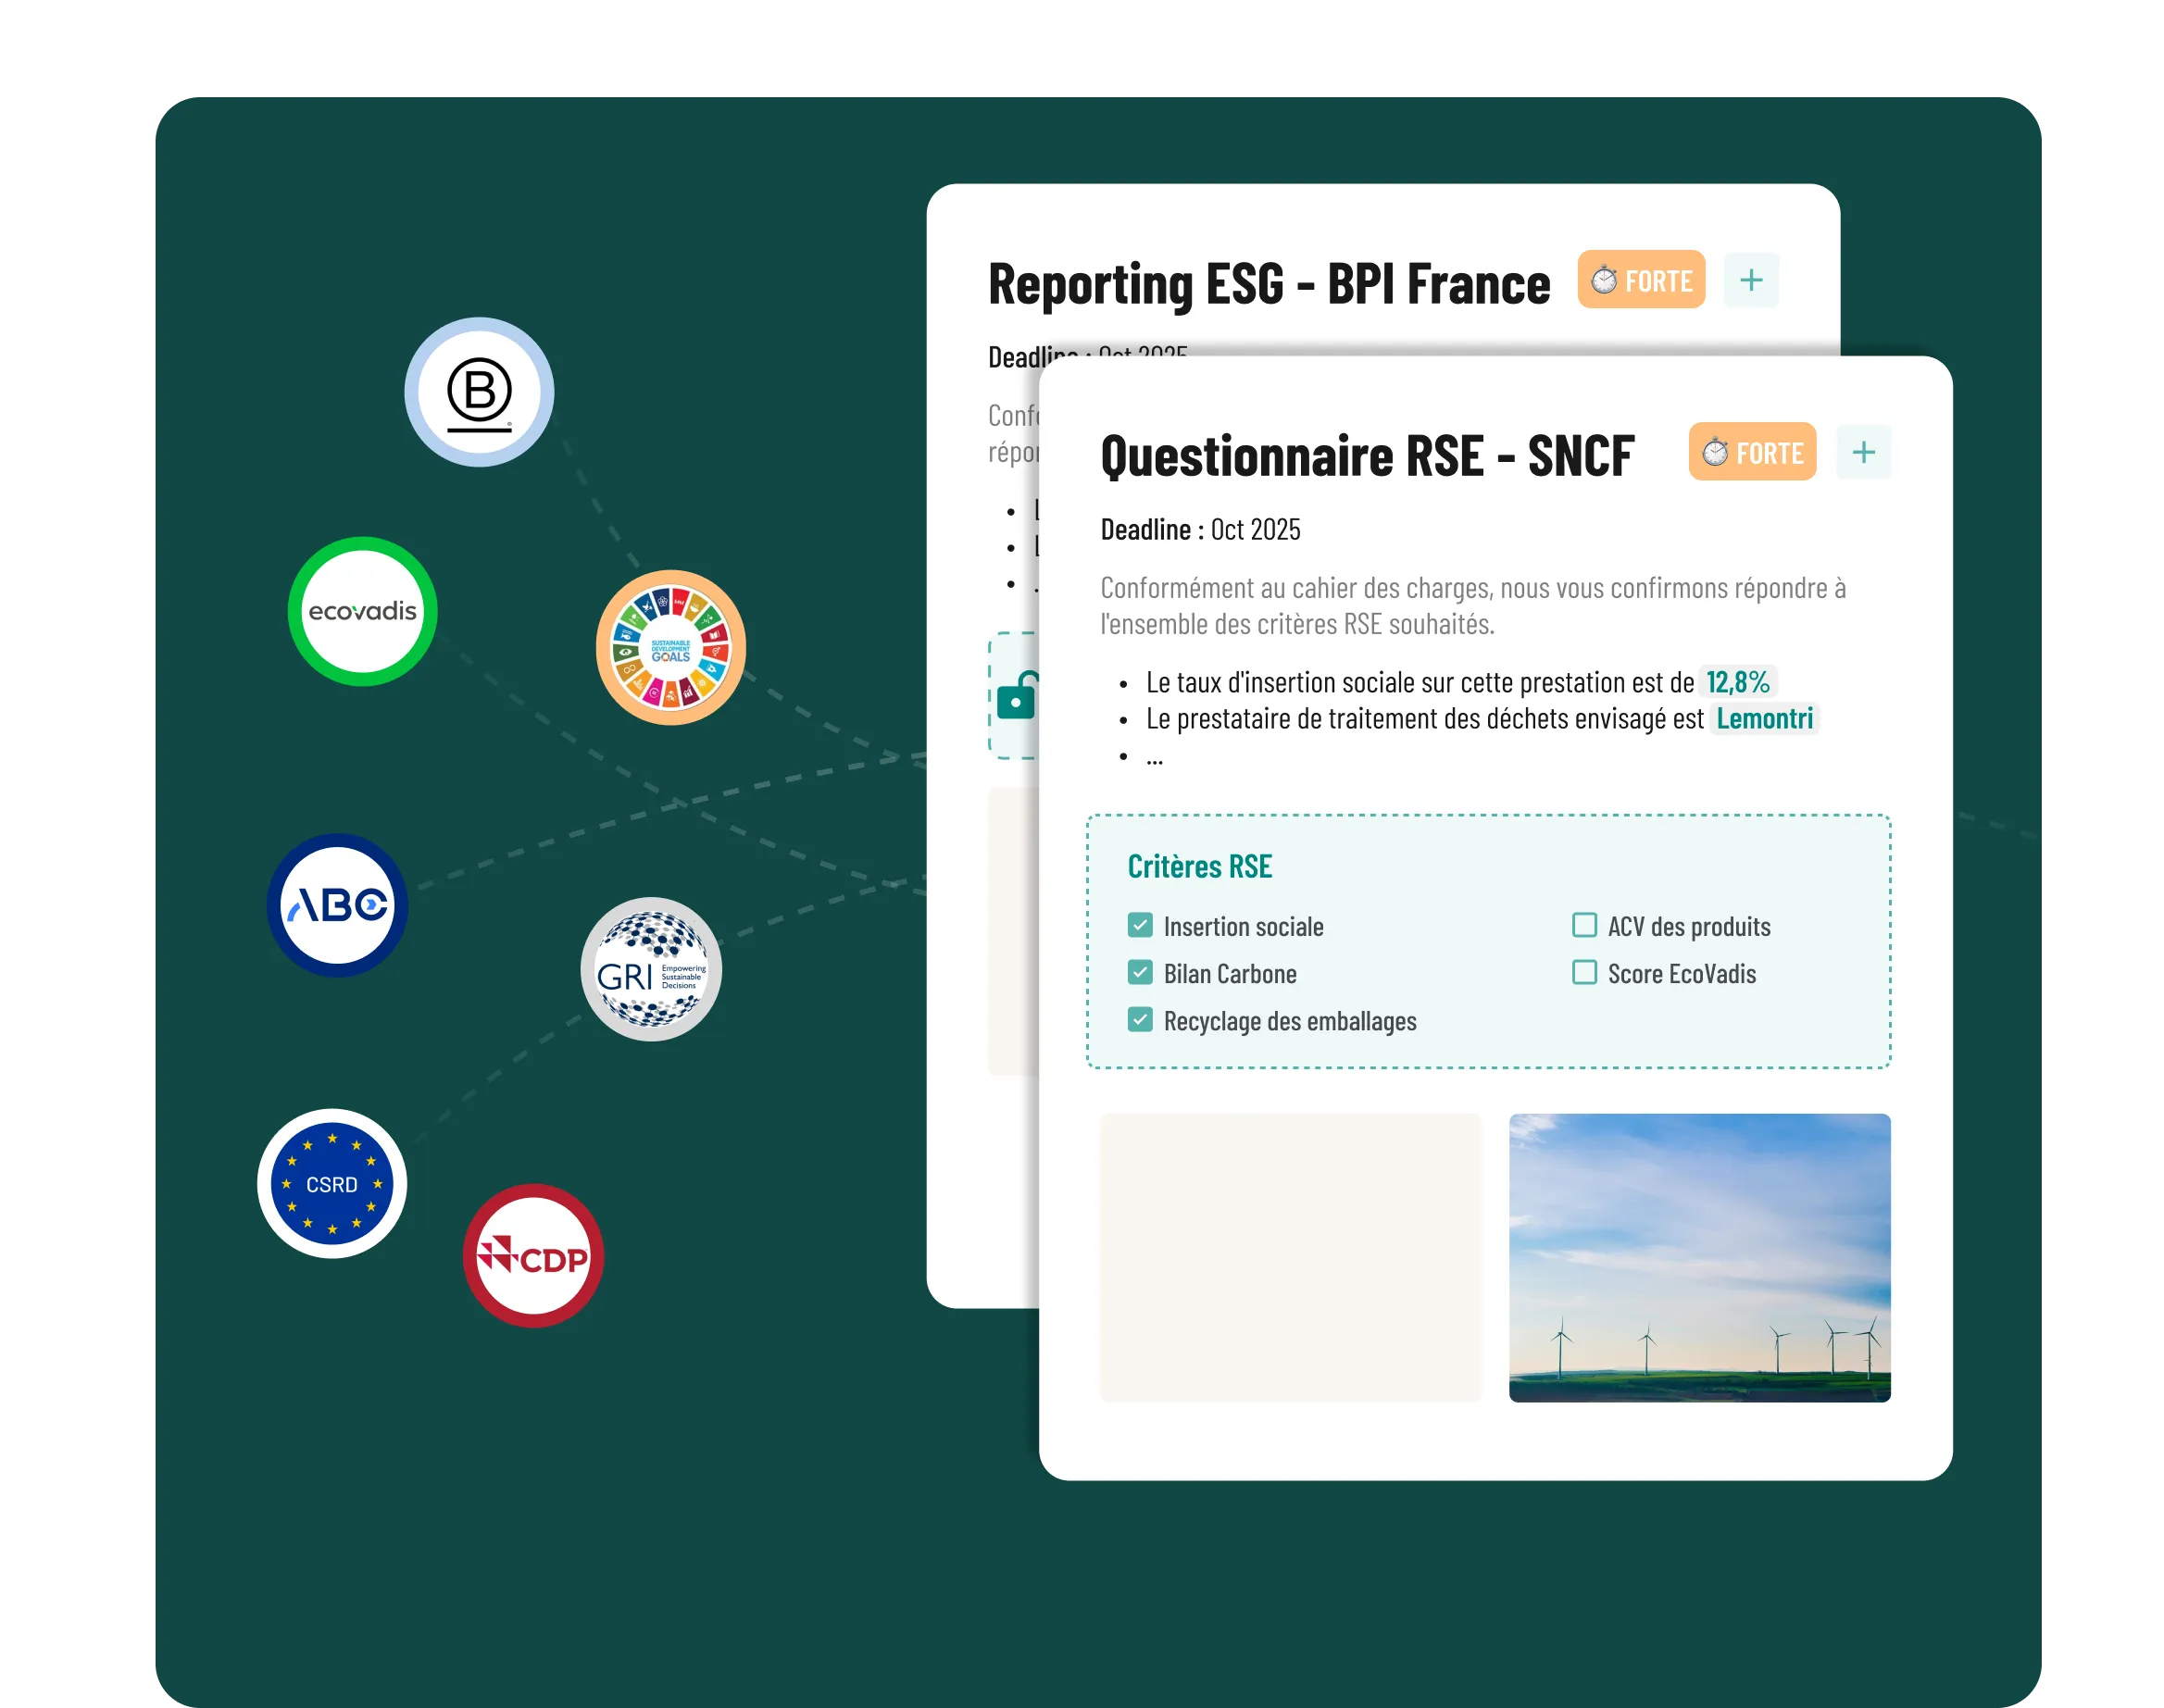Uncheck the Bilan Carbone checkbox

point(1140,972)
